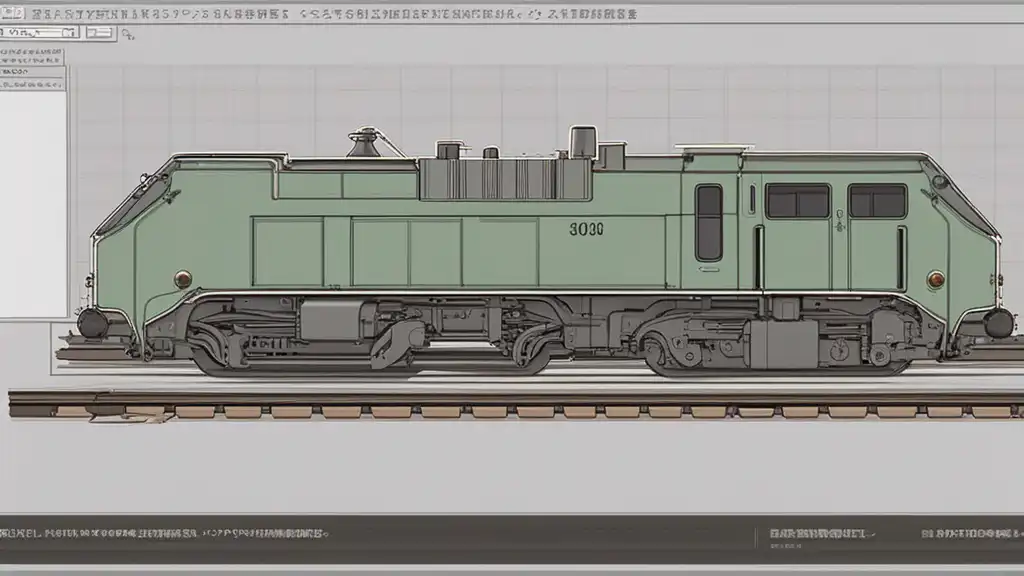The width and height of the screenshot is (1024, 576).
Task: Open the dropdown field below the top toolbar
Action: pyautogui.click(x=38, y=32)
